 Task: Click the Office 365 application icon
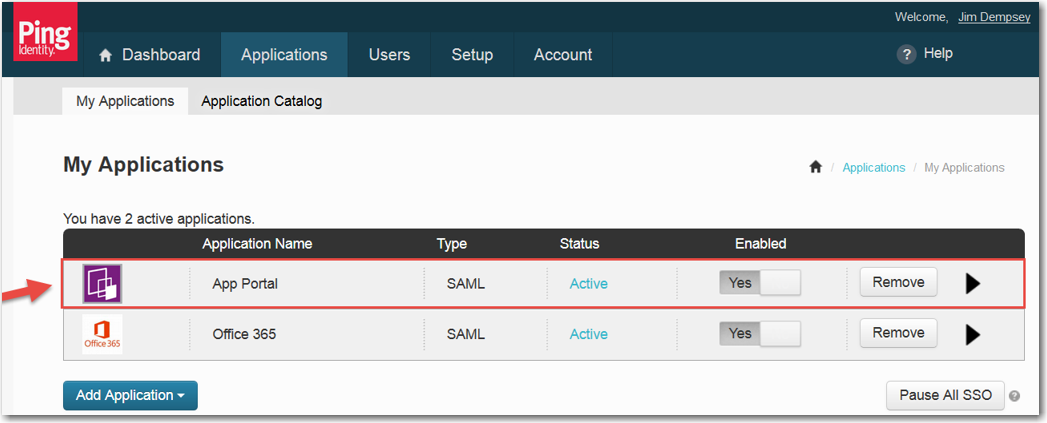(102, 334)
